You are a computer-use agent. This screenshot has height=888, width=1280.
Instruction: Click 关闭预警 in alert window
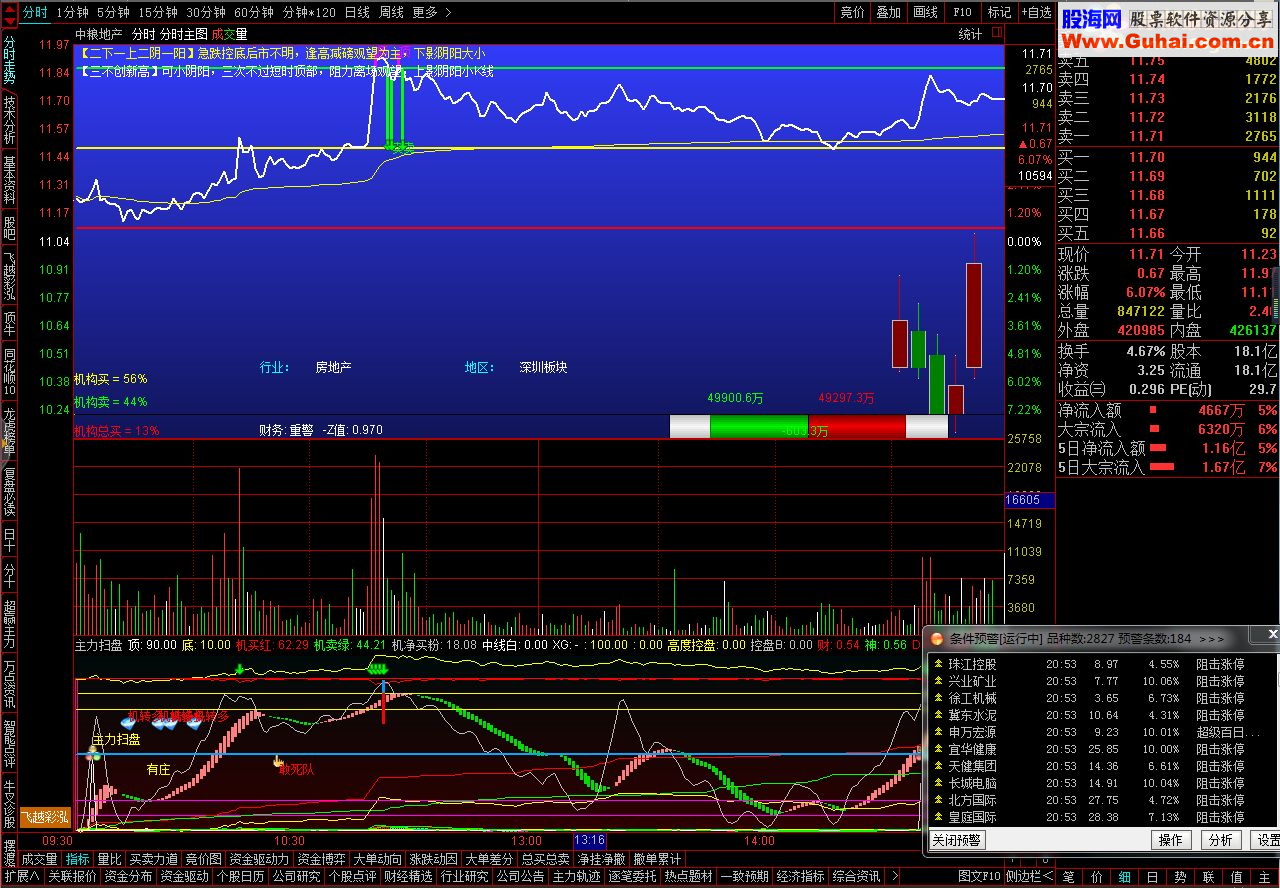pos(956,840)
